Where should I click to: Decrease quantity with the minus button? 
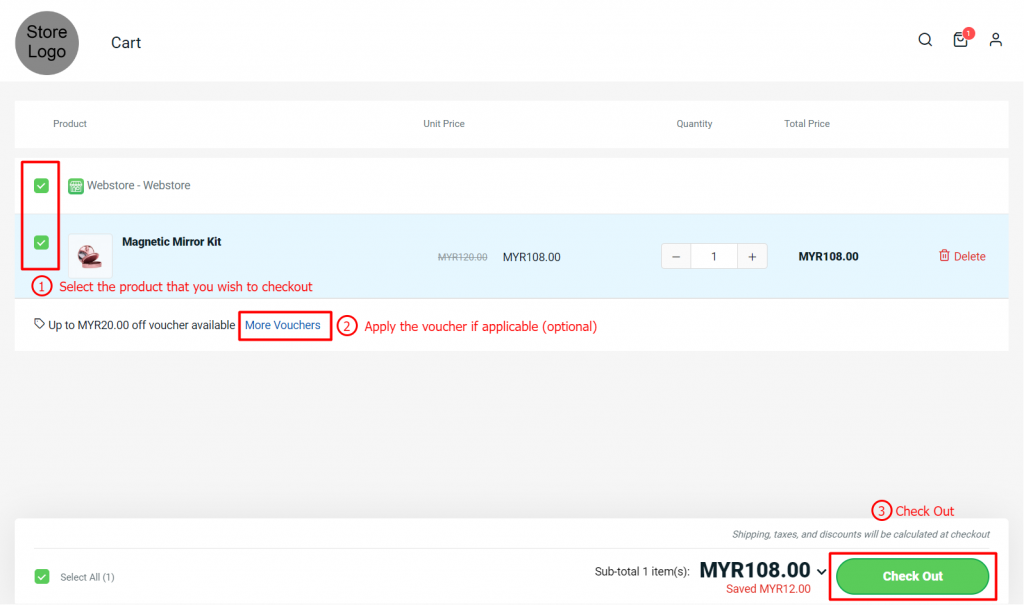(x=676, y=257)
